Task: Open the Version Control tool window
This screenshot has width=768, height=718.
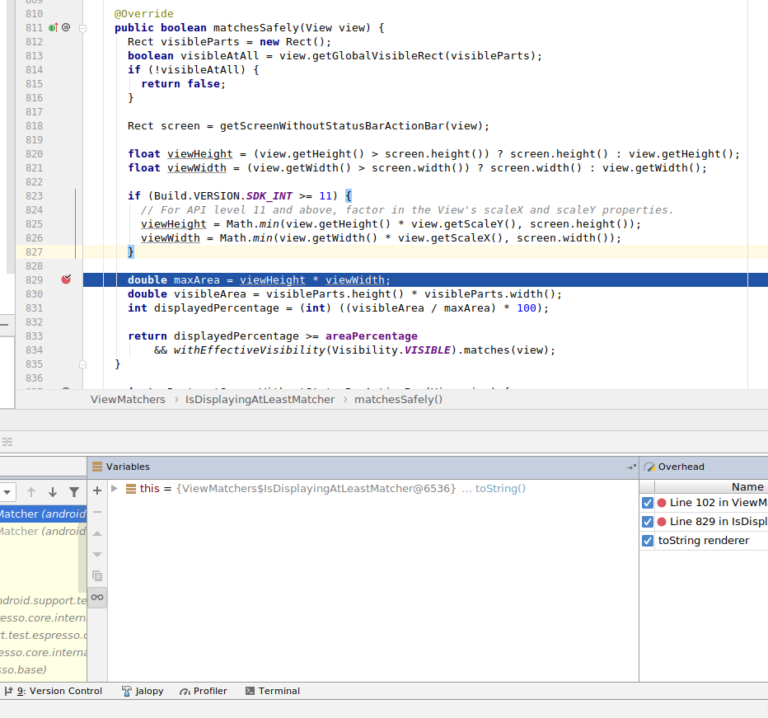Action: [53, 691]
